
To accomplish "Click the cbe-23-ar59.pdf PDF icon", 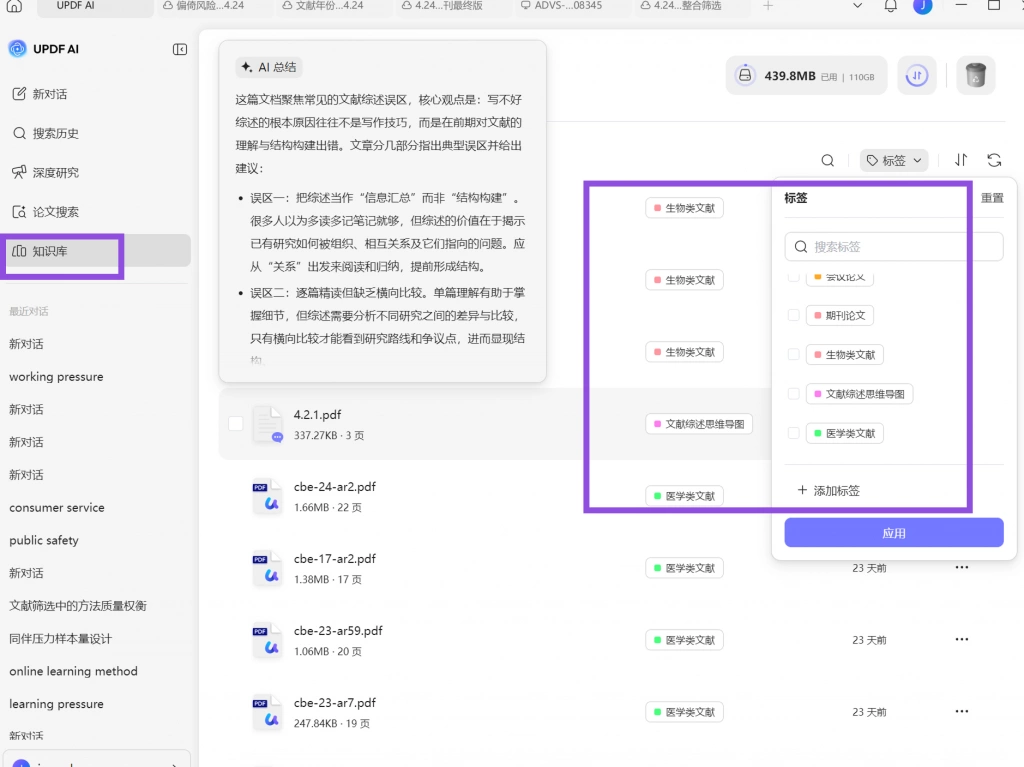I will click(x=267, y=640).
